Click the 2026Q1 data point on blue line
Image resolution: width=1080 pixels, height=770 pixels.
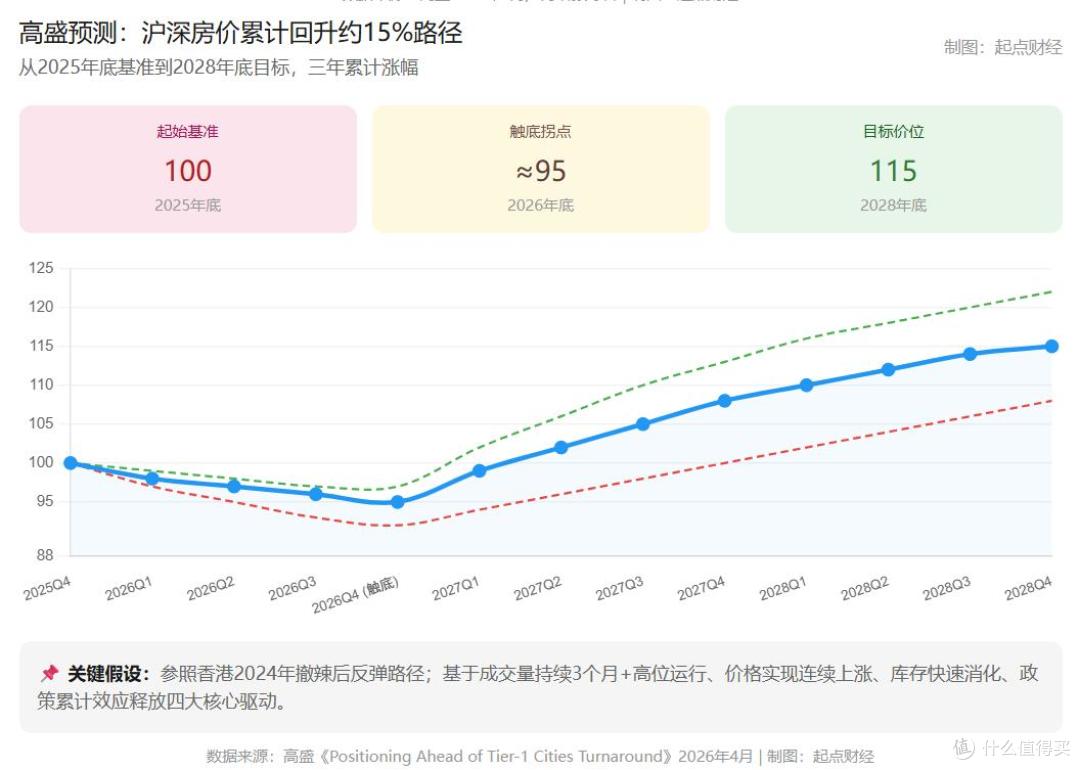(152, 479)
